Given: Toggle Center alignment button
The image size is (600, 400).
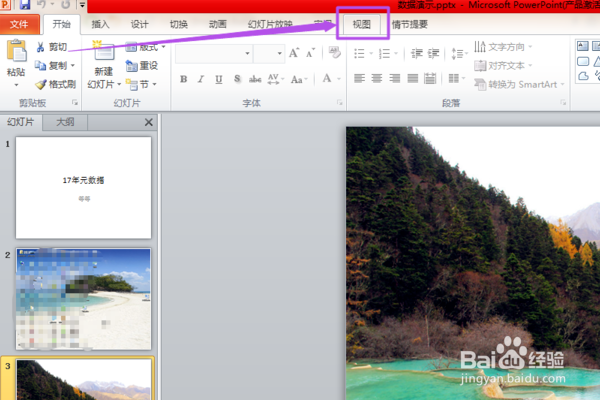Looking at the screenshot, I should tap(377, 78).
